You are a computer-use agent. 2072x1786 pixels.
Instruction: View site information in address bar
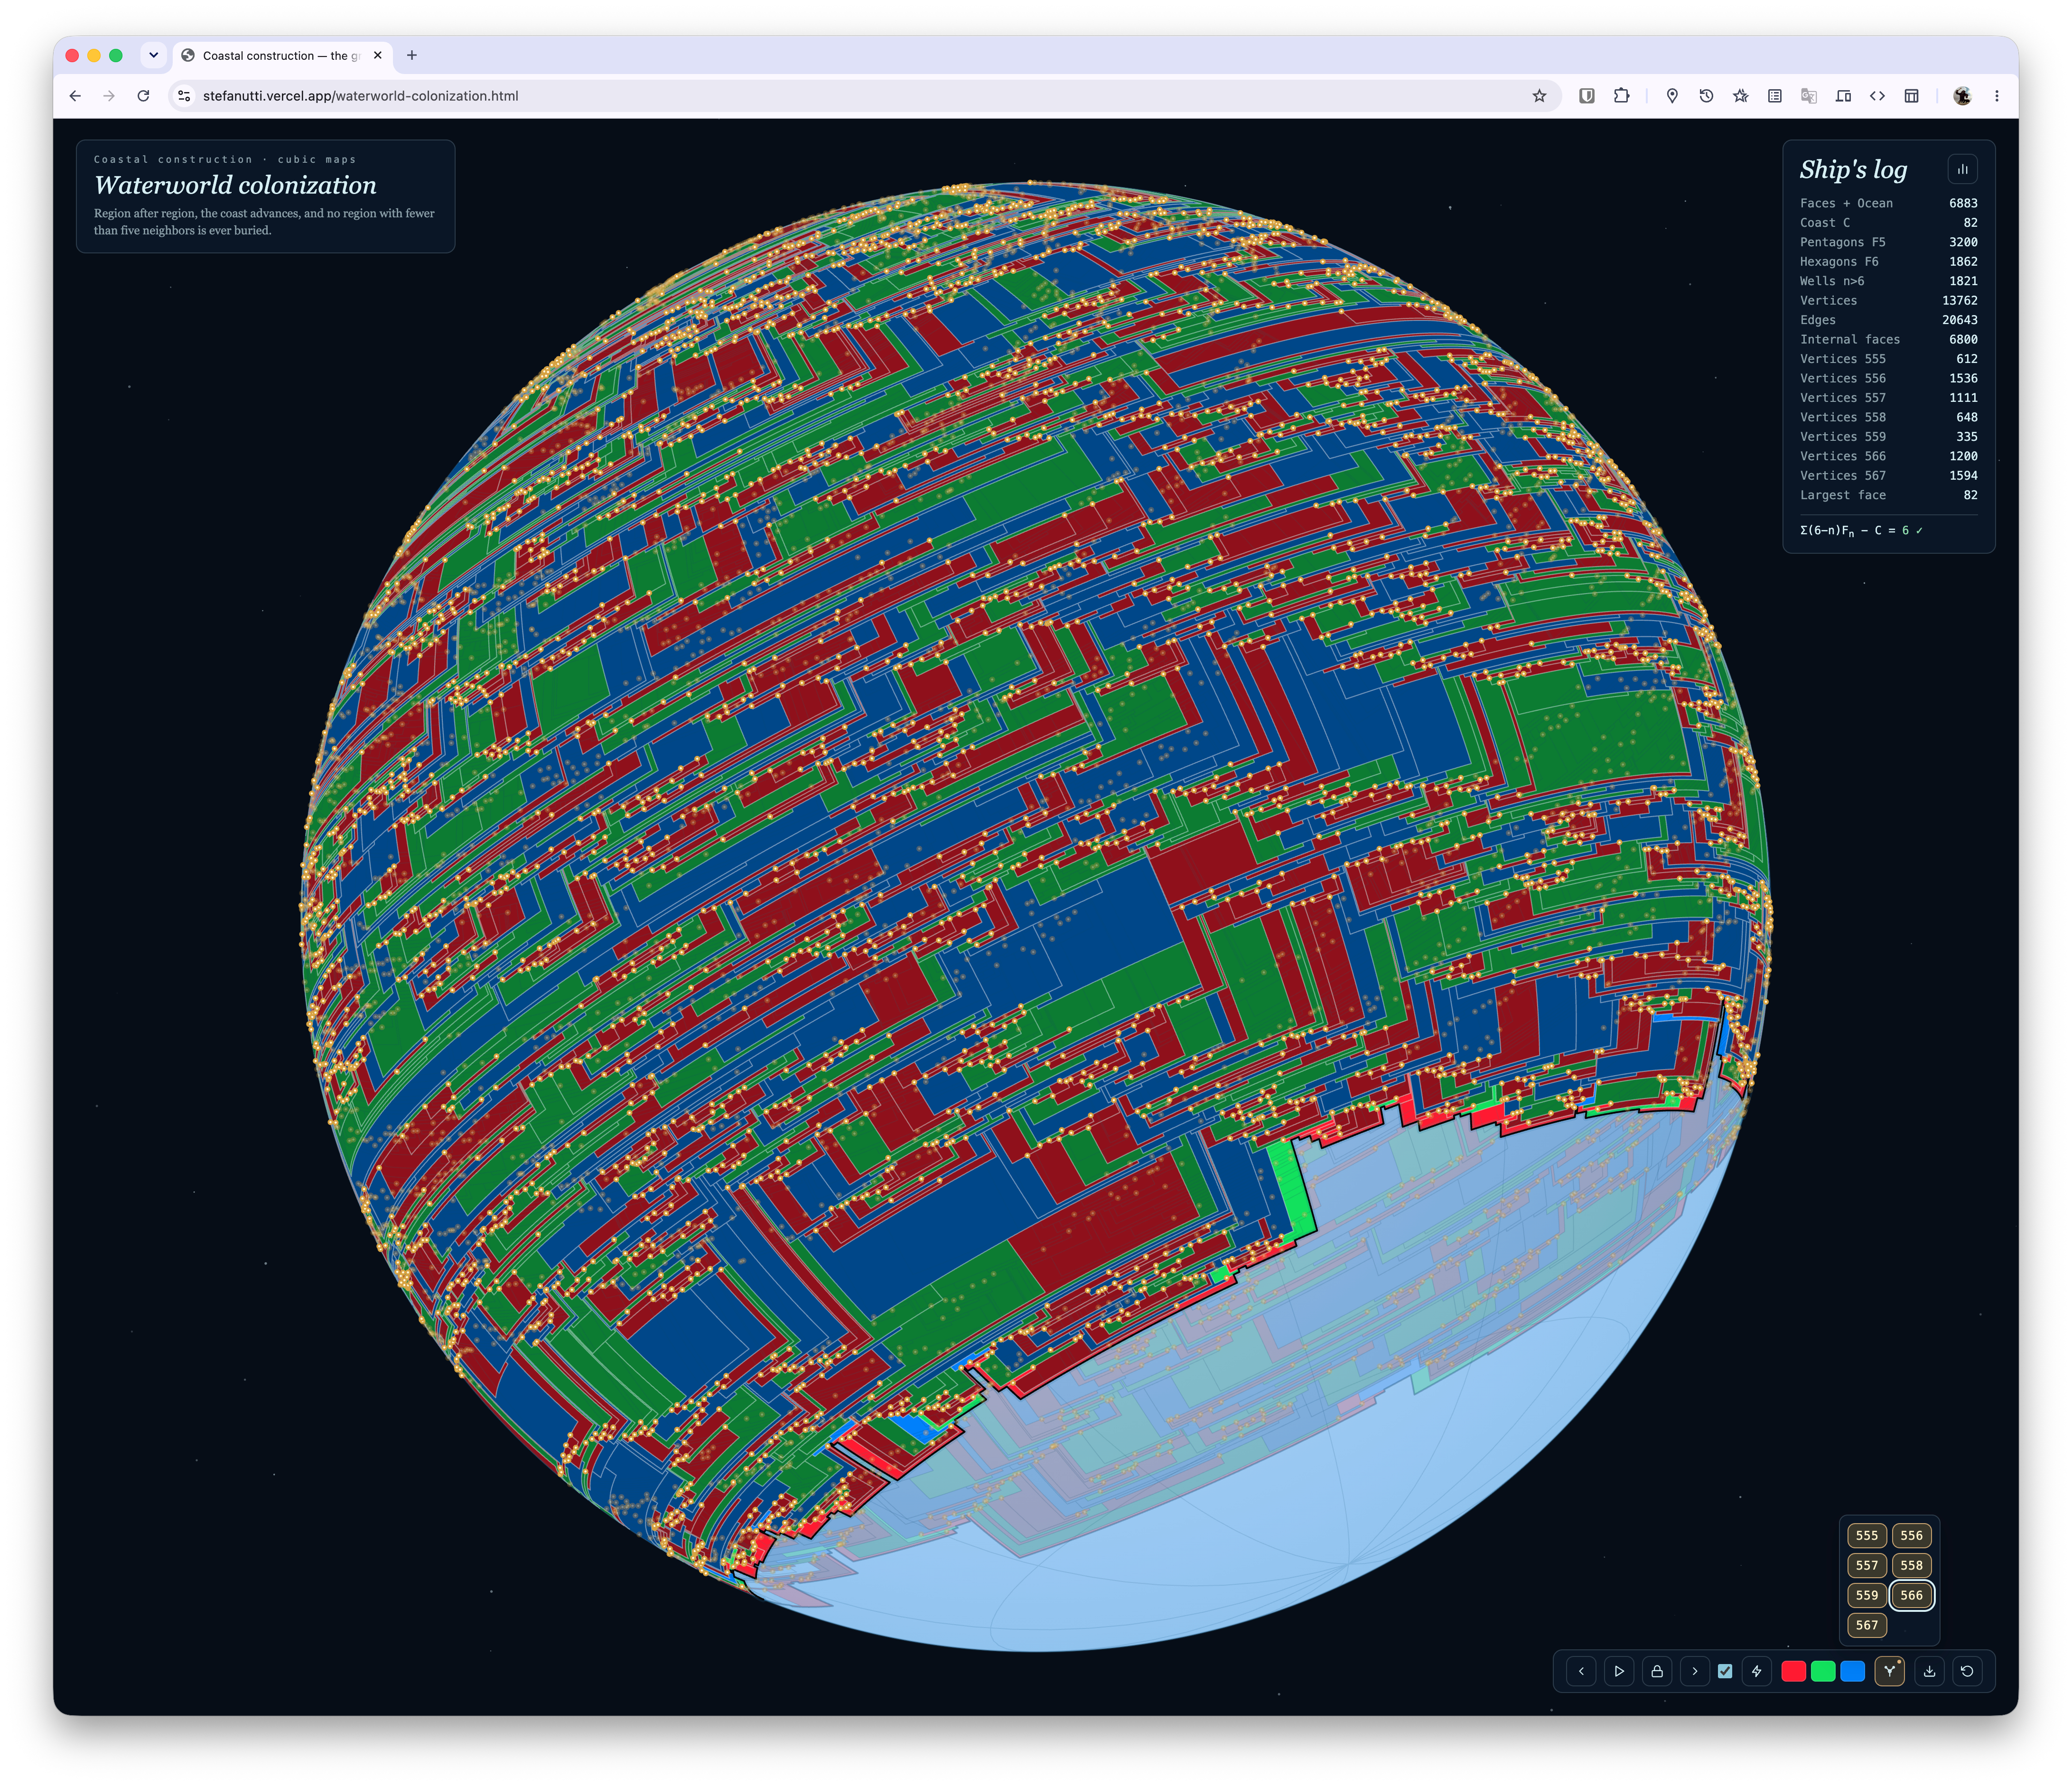tap(184, 96)
